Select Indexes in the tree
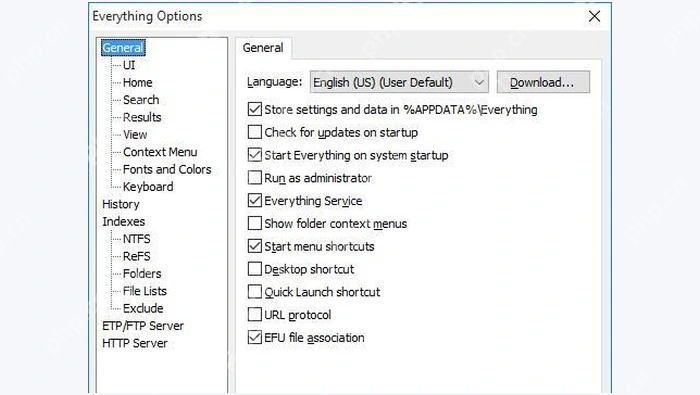The height and width of the screenshot is (395, 700). [123, 222]
